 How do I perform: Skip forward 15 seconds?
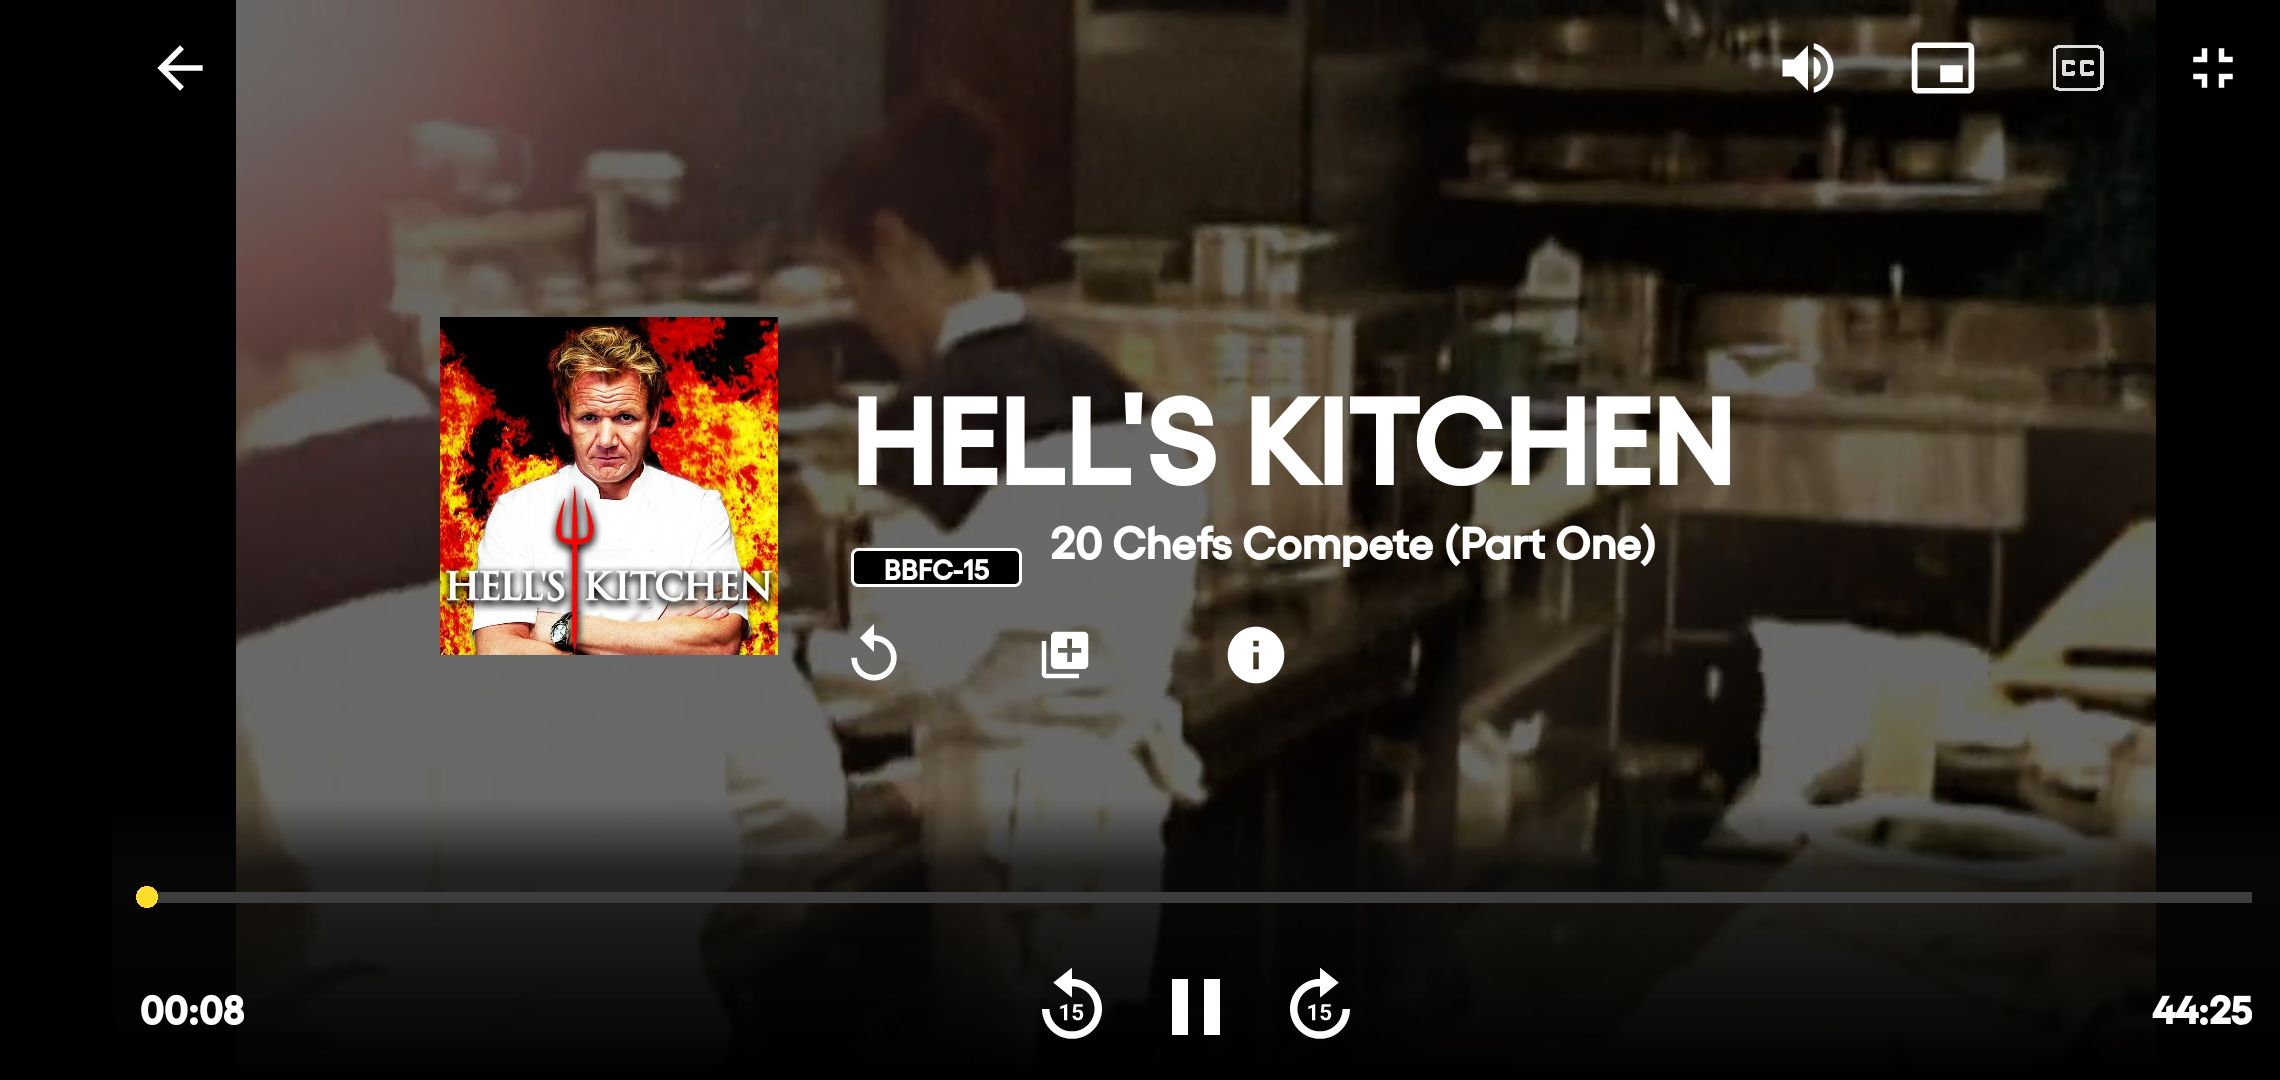point(1320,1004)
